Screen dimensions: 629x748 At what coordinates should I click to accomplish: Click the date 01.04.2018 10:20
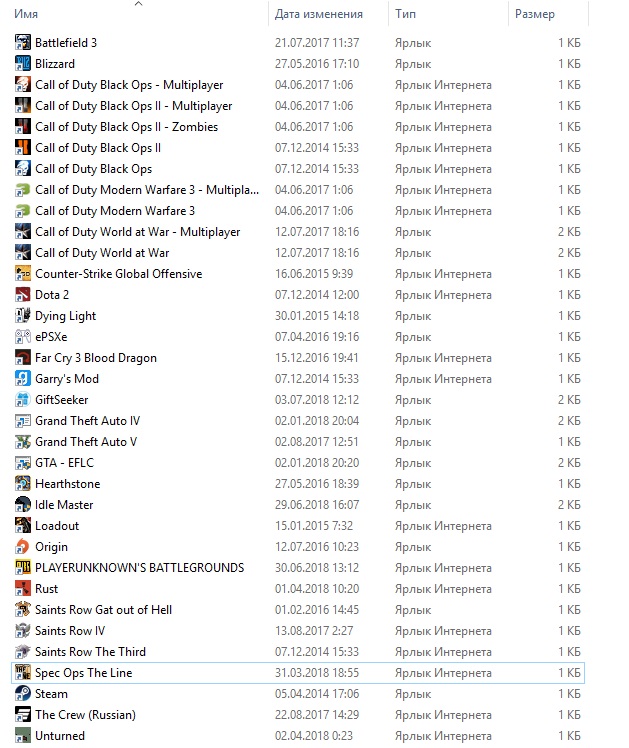317,589
